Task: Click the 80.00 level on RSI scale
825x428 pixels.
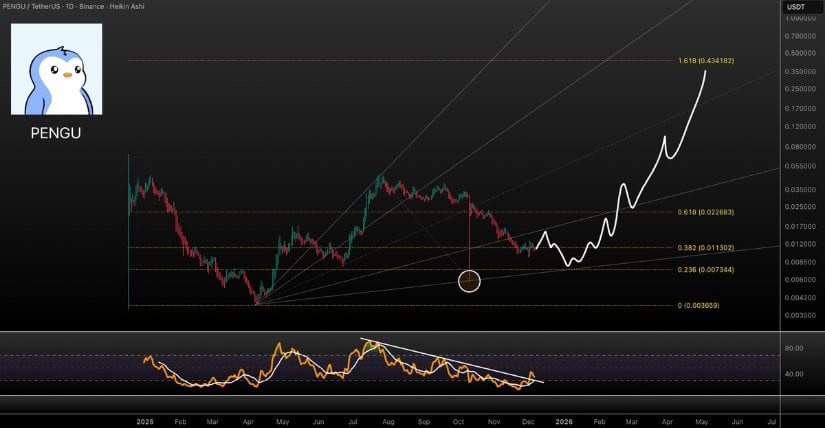Action: coord(795,349)
